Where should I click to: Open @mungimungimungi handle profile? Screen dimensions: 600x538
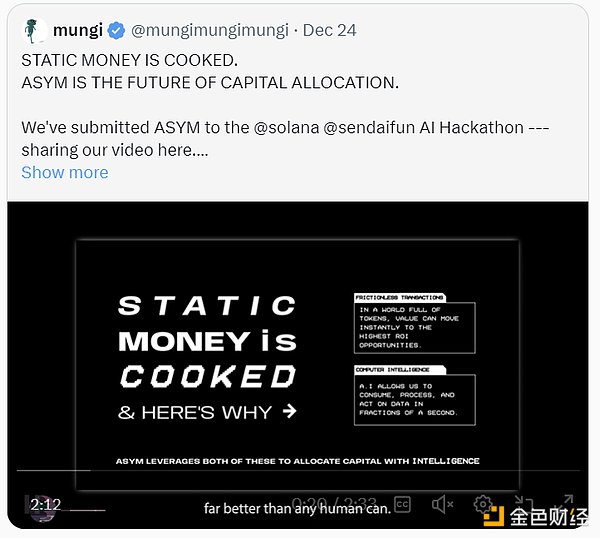point(208,31)
